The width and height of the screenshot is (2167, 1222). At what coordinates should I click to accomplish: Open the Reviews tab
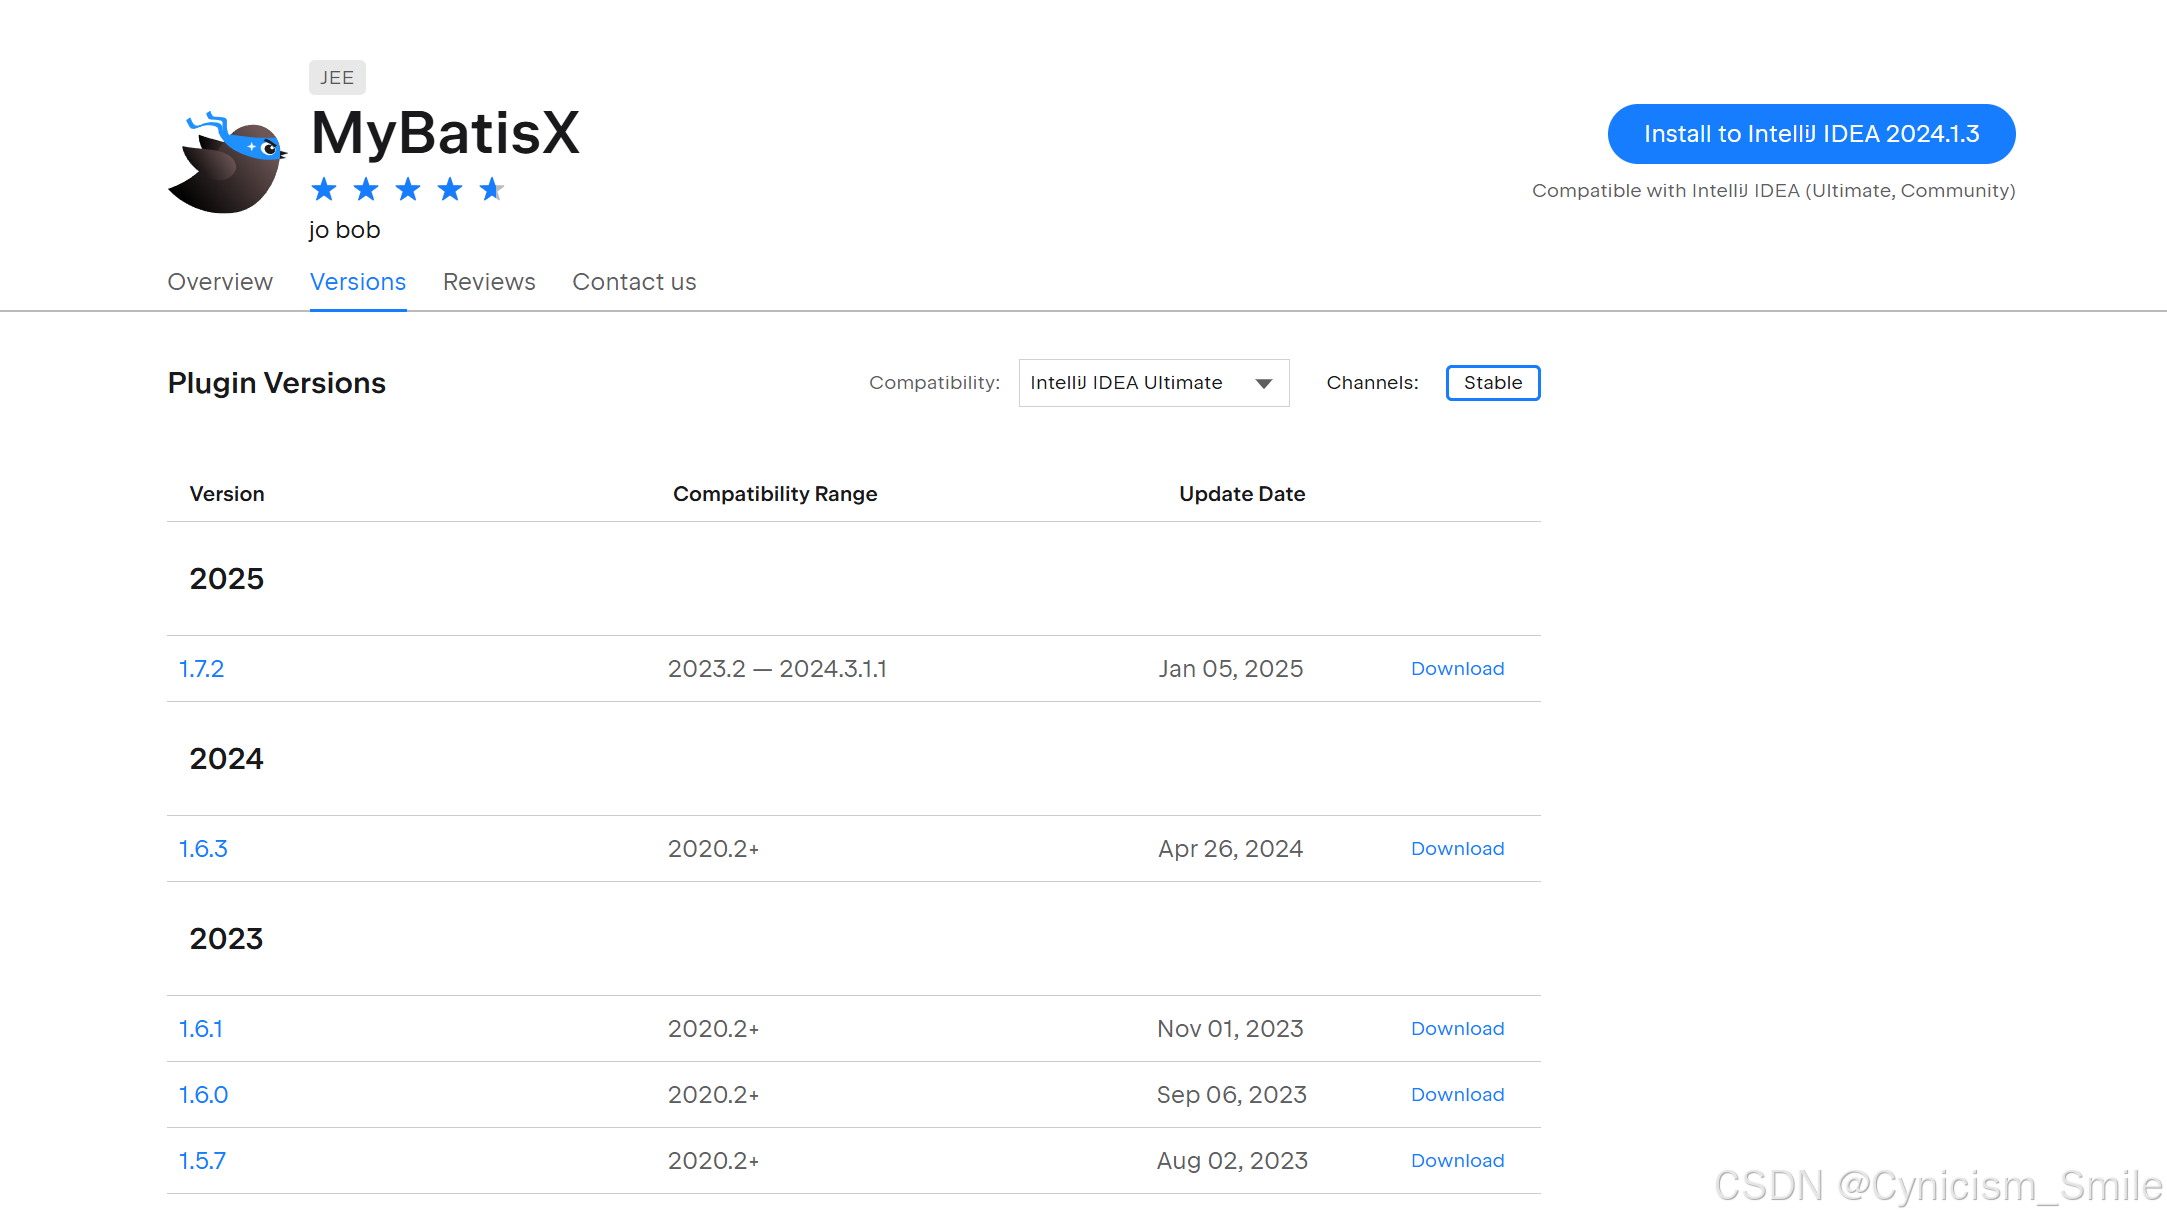pyautogui.click(x=489, y=282)
